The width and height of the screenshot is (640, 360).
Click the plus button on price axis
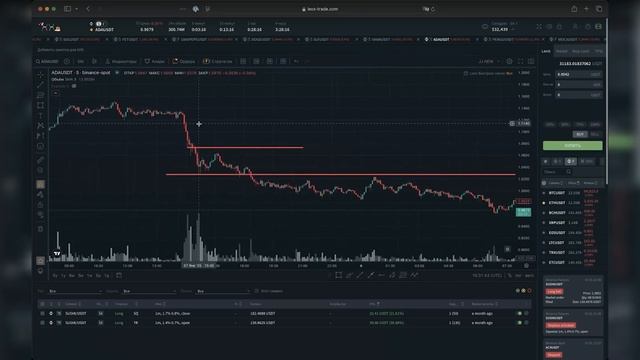point(512,123)
